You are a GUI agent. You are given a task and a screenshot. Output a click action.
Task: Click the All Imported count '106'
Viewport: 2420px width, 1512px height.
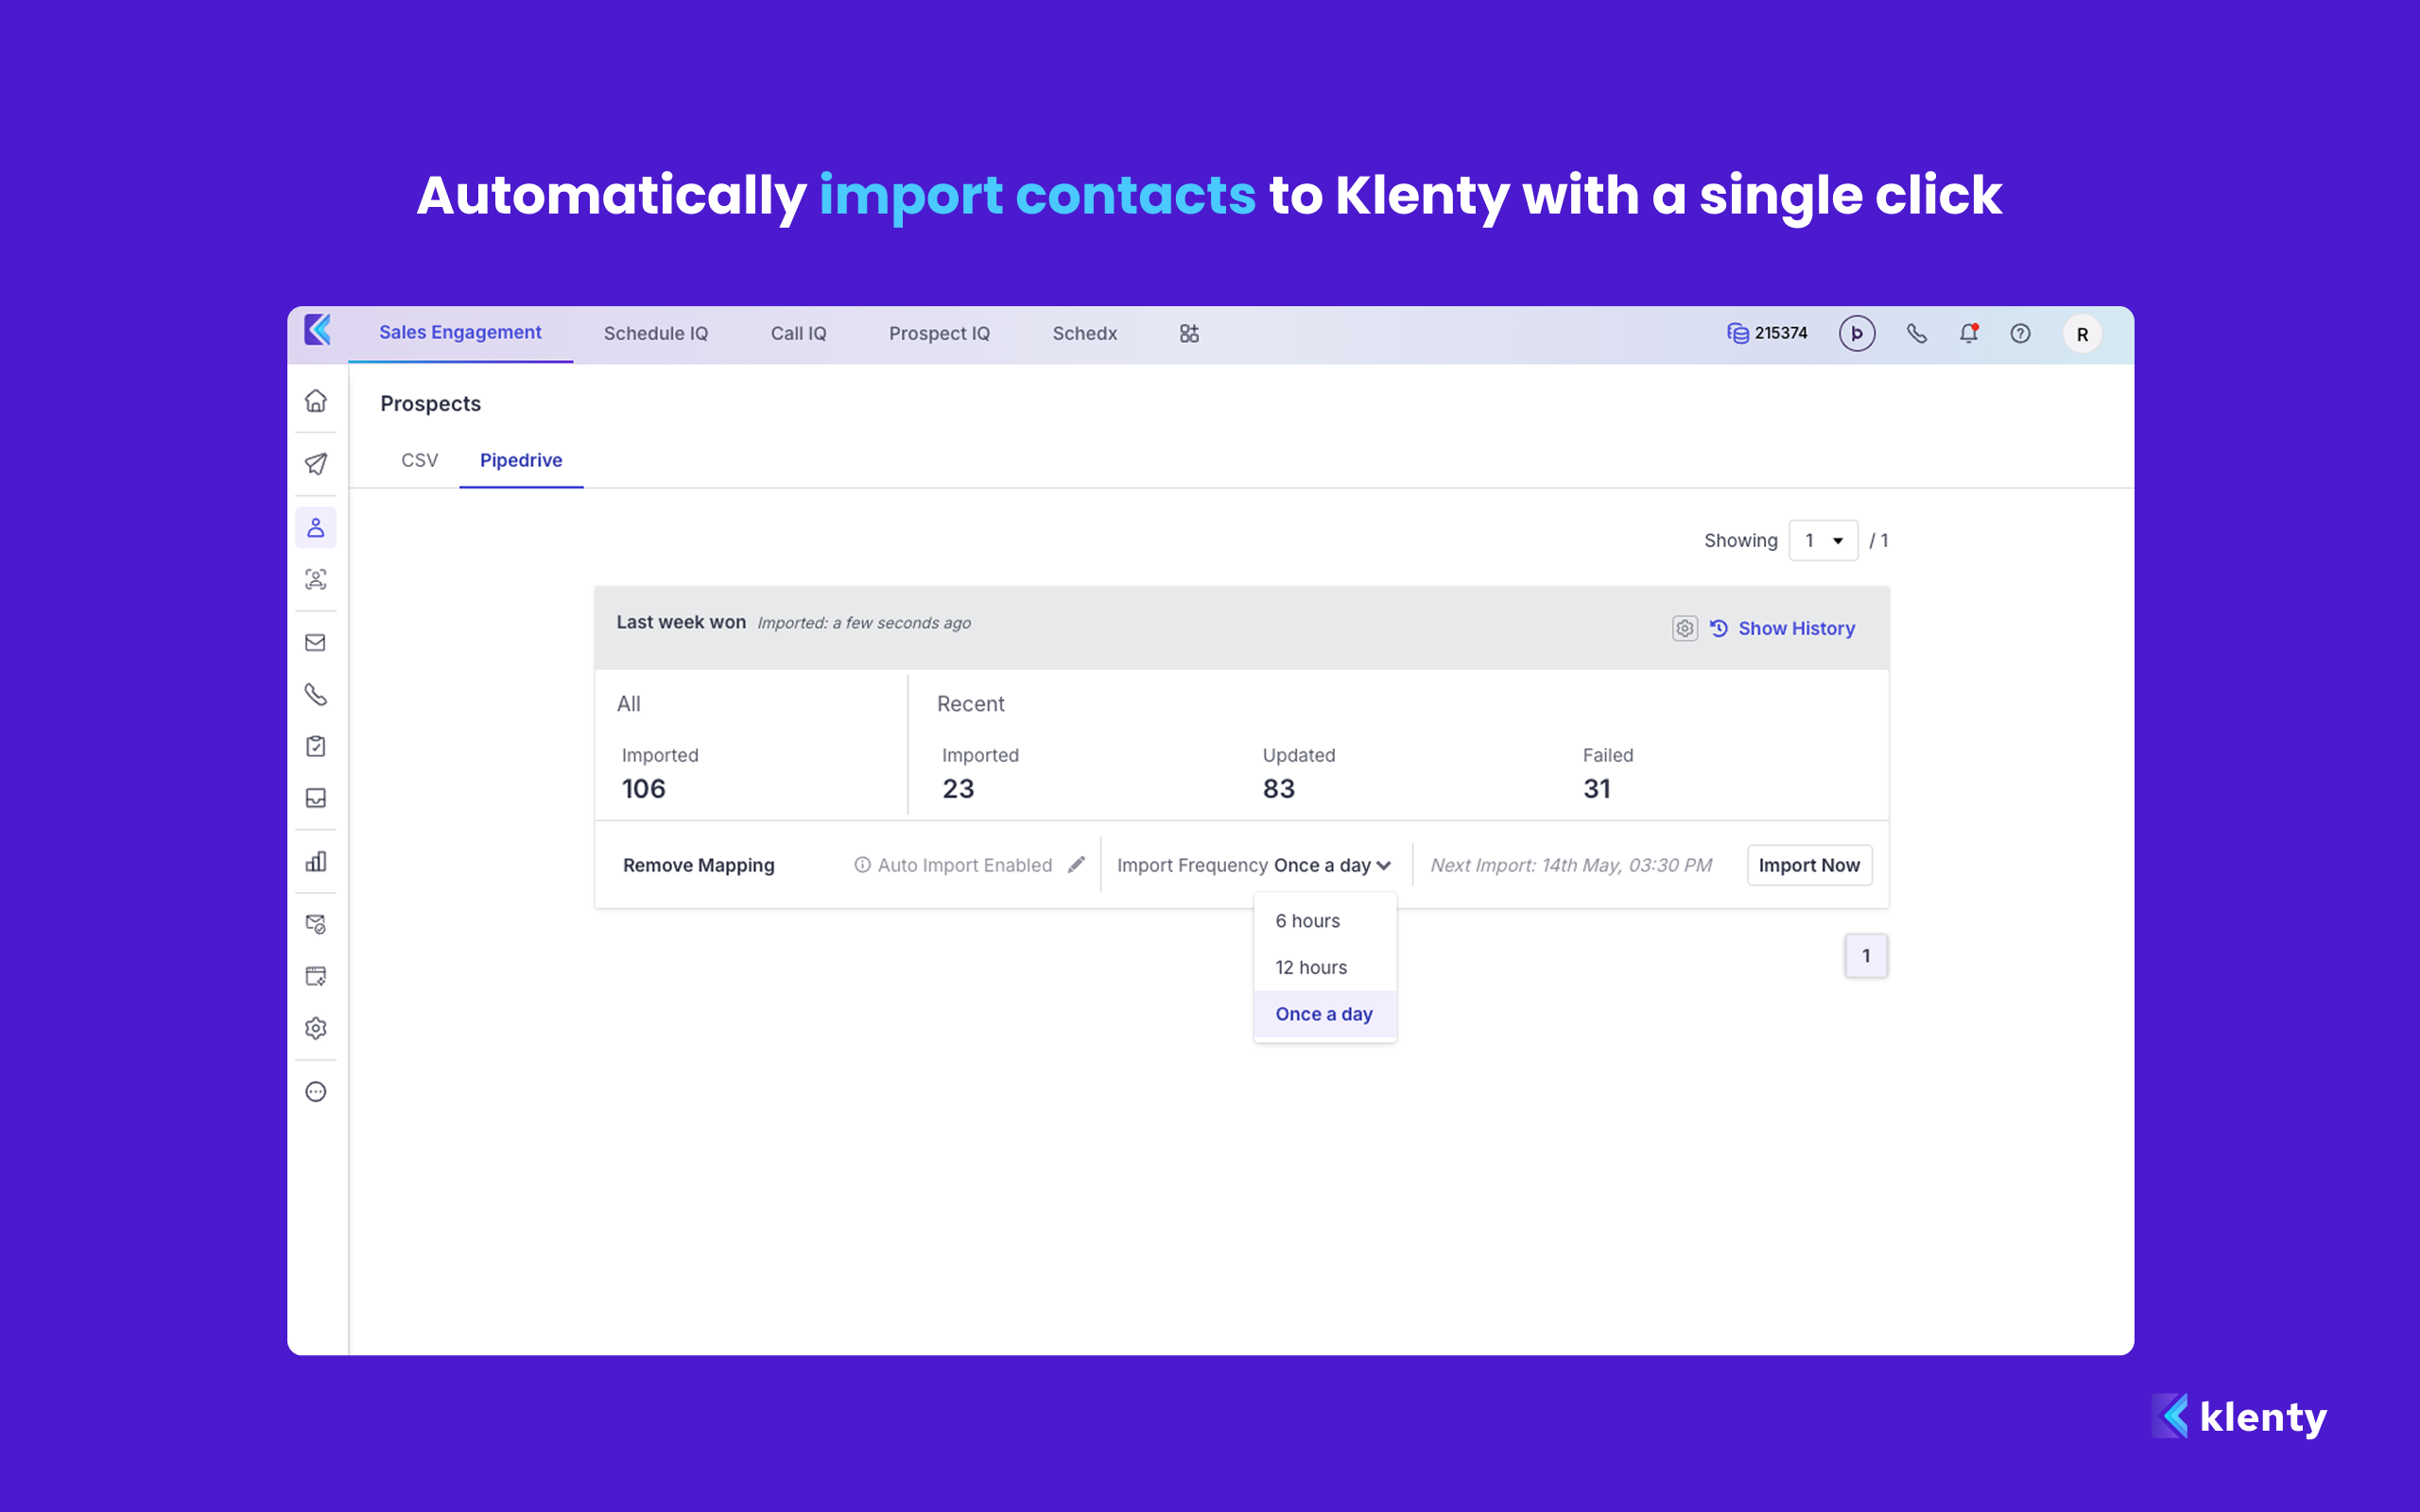tap(643, 789)
